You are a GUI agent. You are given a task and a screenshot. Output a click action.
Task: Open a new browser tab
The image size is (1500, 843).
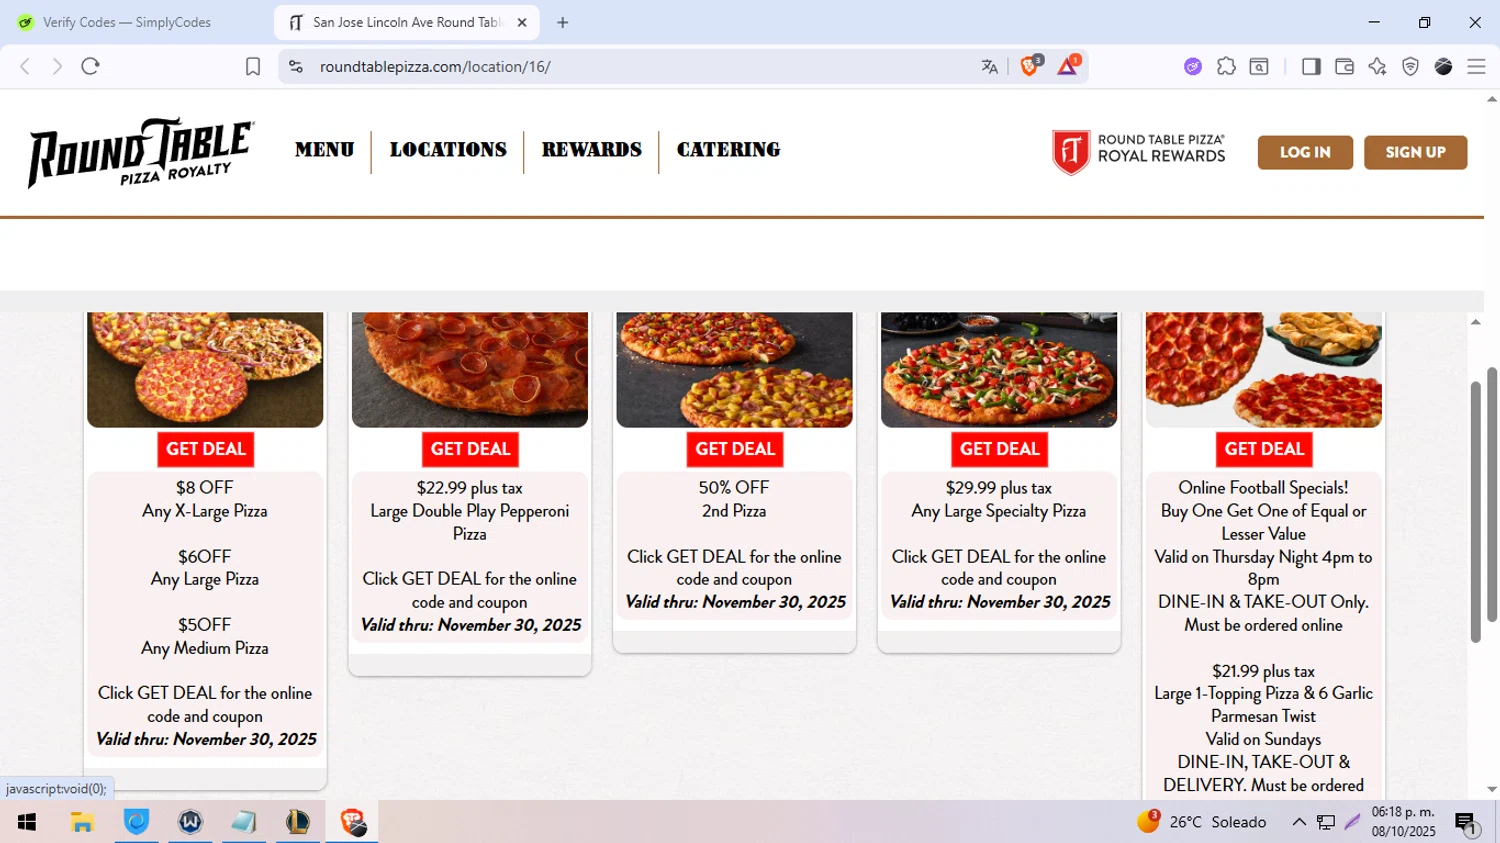563,22
